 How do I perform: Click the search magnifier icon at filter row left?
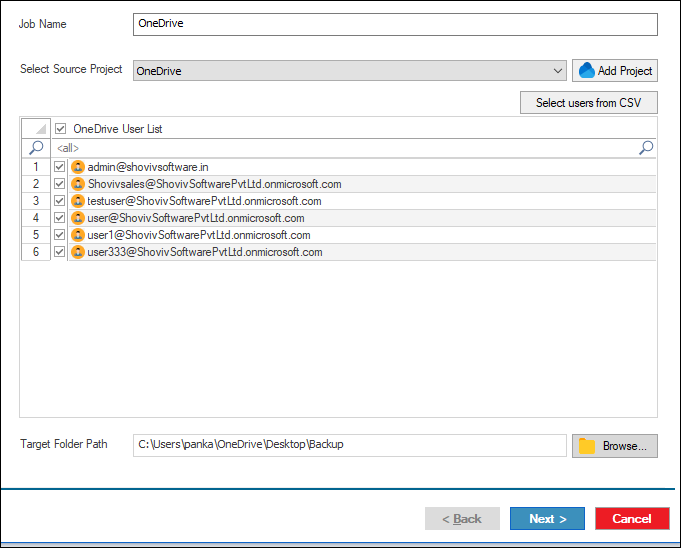pos(36,148)
